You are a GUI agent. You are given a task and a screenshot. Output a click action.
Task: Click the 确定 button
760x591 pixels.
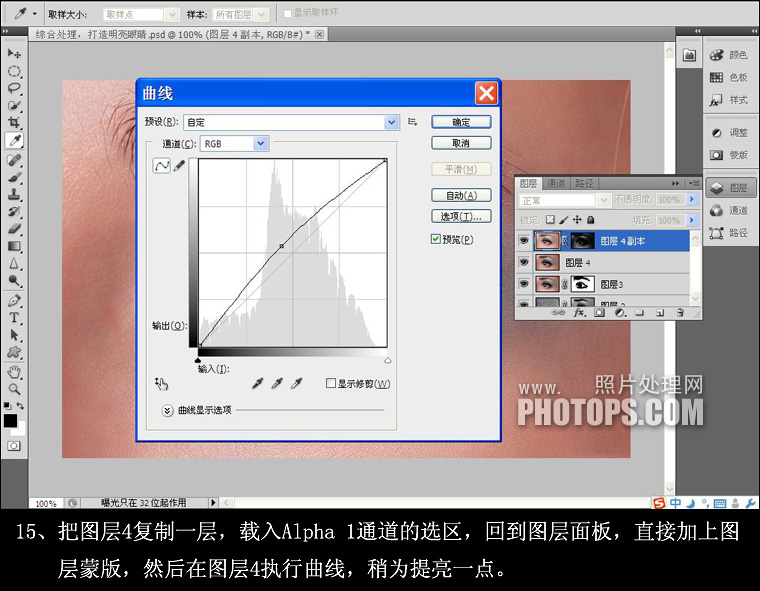(x=461, y=122)
